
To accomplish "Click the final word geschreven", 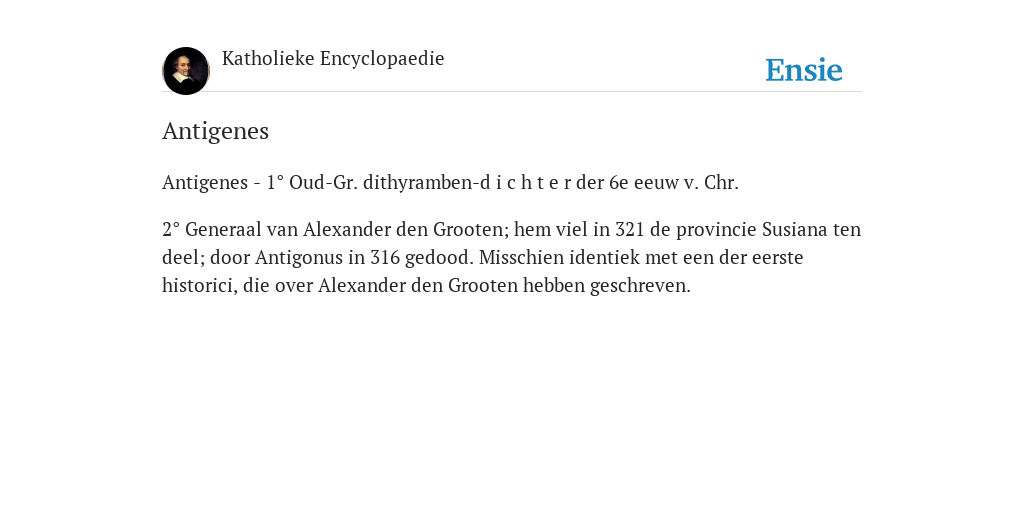I will (641, 285).
